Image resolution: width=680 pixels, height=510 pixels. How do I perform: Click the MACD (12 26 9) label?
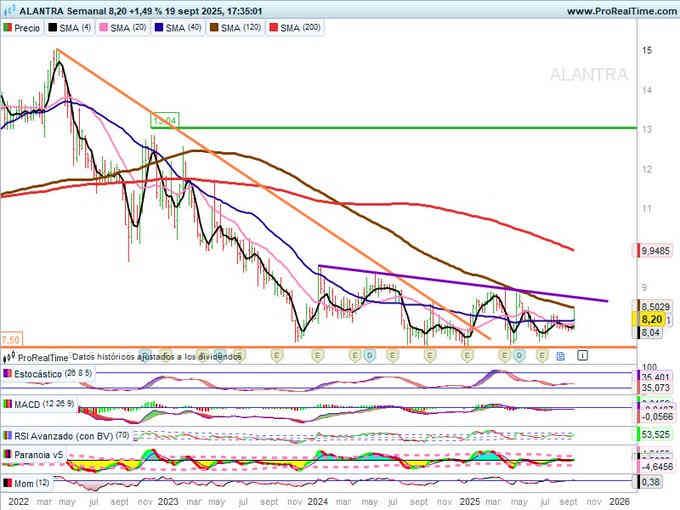tap(44, 404)
